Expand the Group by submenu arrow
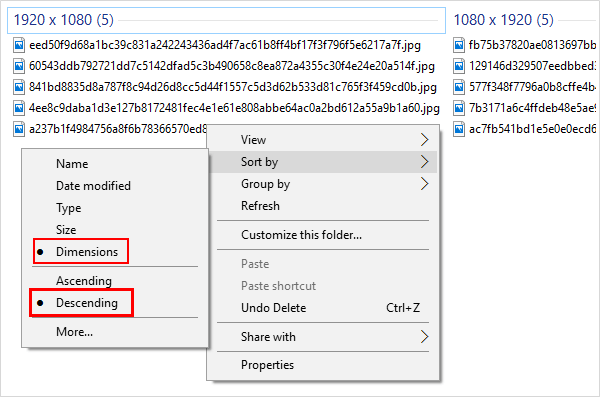 tap(424, 184)
